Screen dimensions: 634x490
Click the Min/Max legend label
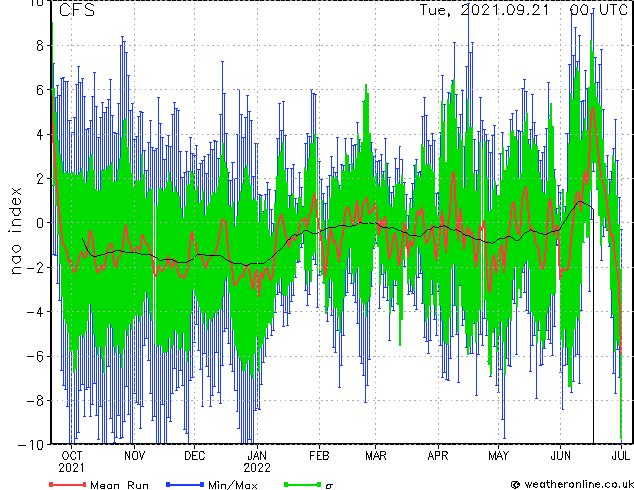pyautogui.click(x=232, y=485)
